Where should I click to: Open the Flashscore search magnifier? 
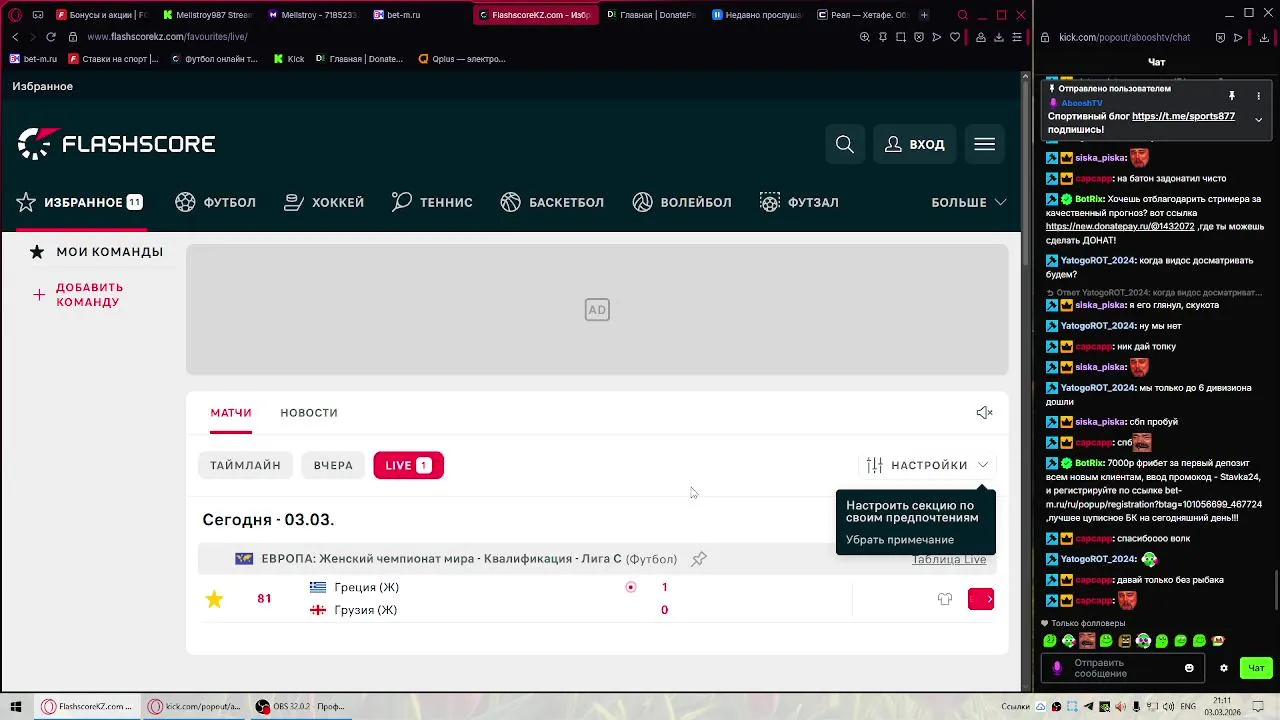point(845,145)
